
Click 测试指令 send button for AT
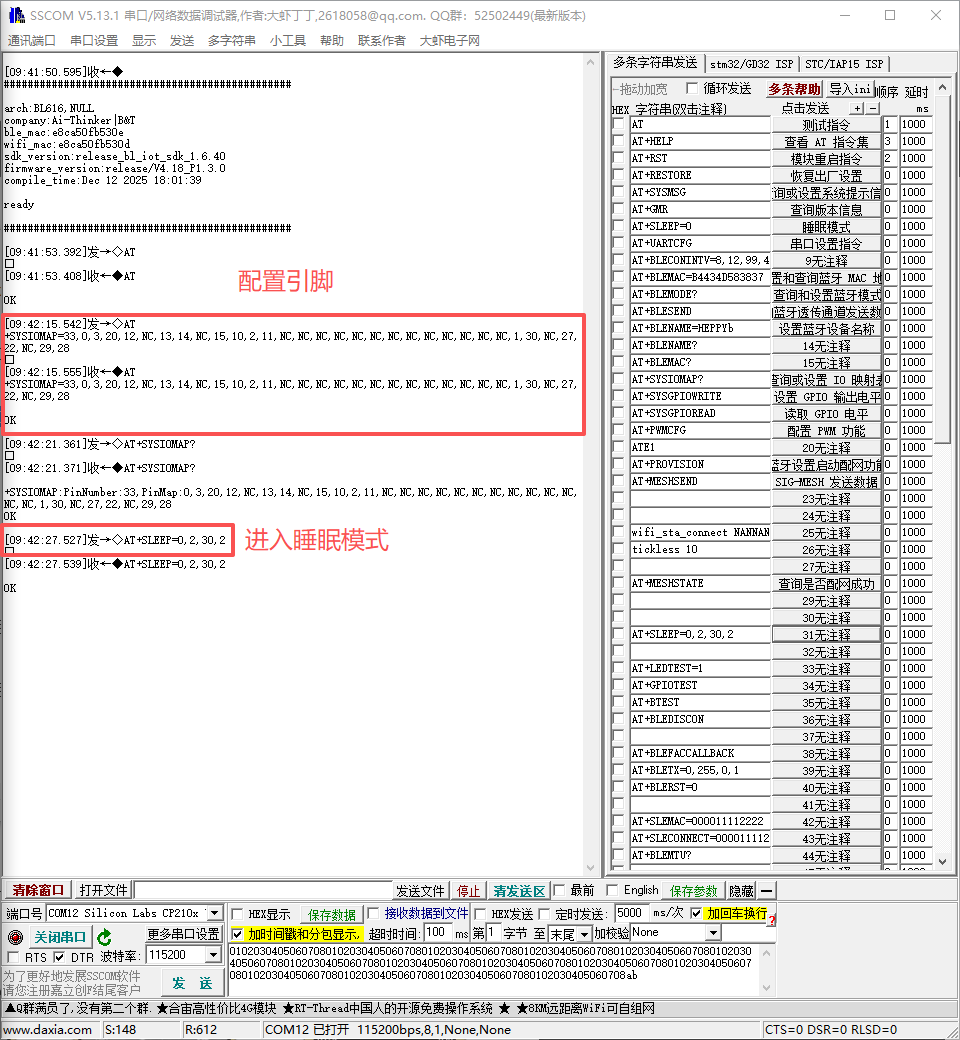click(826, 125)
